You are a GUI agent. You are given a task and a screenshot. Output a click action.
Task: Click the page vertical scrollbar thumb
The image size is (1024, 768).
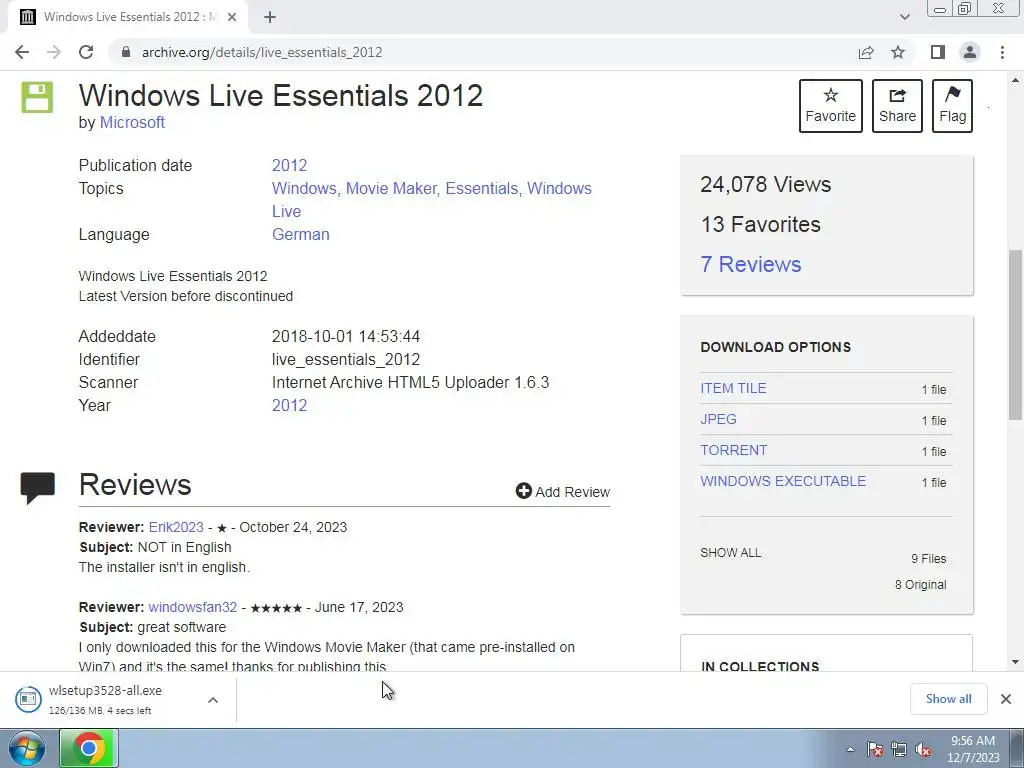[1015, 334]
